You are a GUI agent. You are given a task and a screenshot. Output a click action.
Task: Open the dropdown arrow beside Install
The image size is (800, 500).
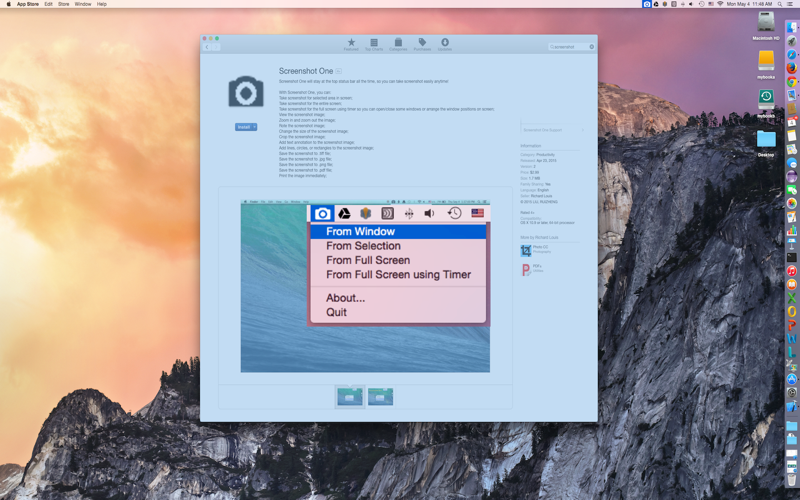[x=255, y=127]
